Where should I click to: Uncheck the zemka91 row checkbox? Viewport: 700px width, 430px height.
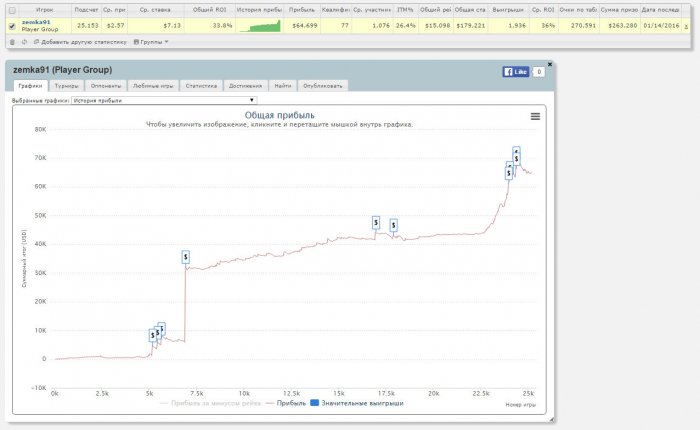tap(12, 26)
